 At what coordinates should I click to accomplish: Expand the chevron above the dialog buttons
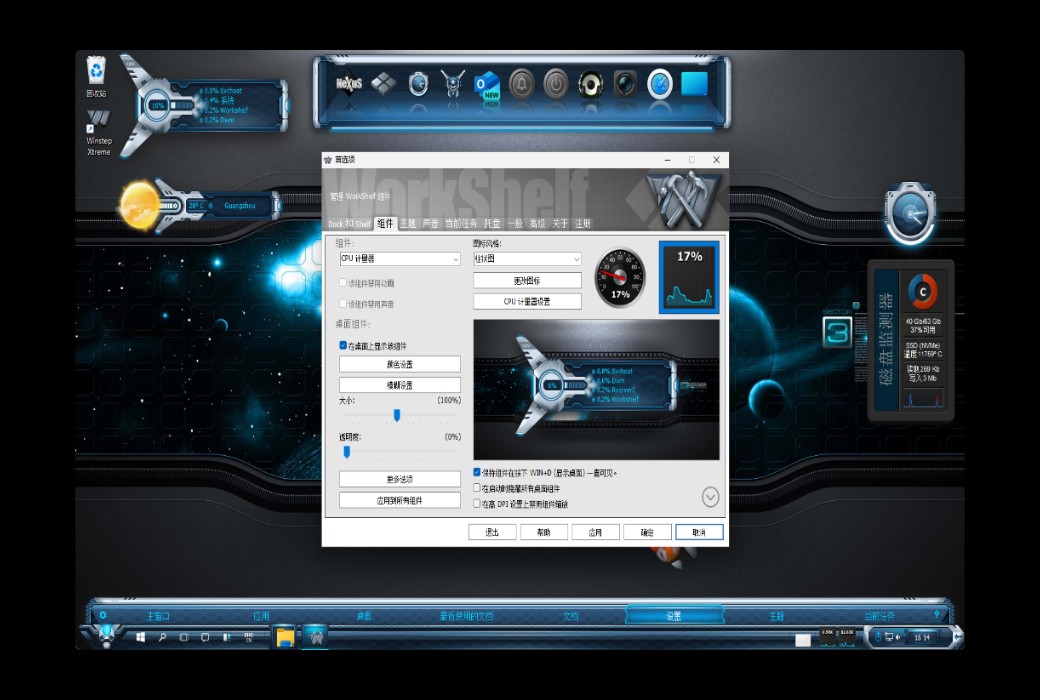tap(711, 497)
